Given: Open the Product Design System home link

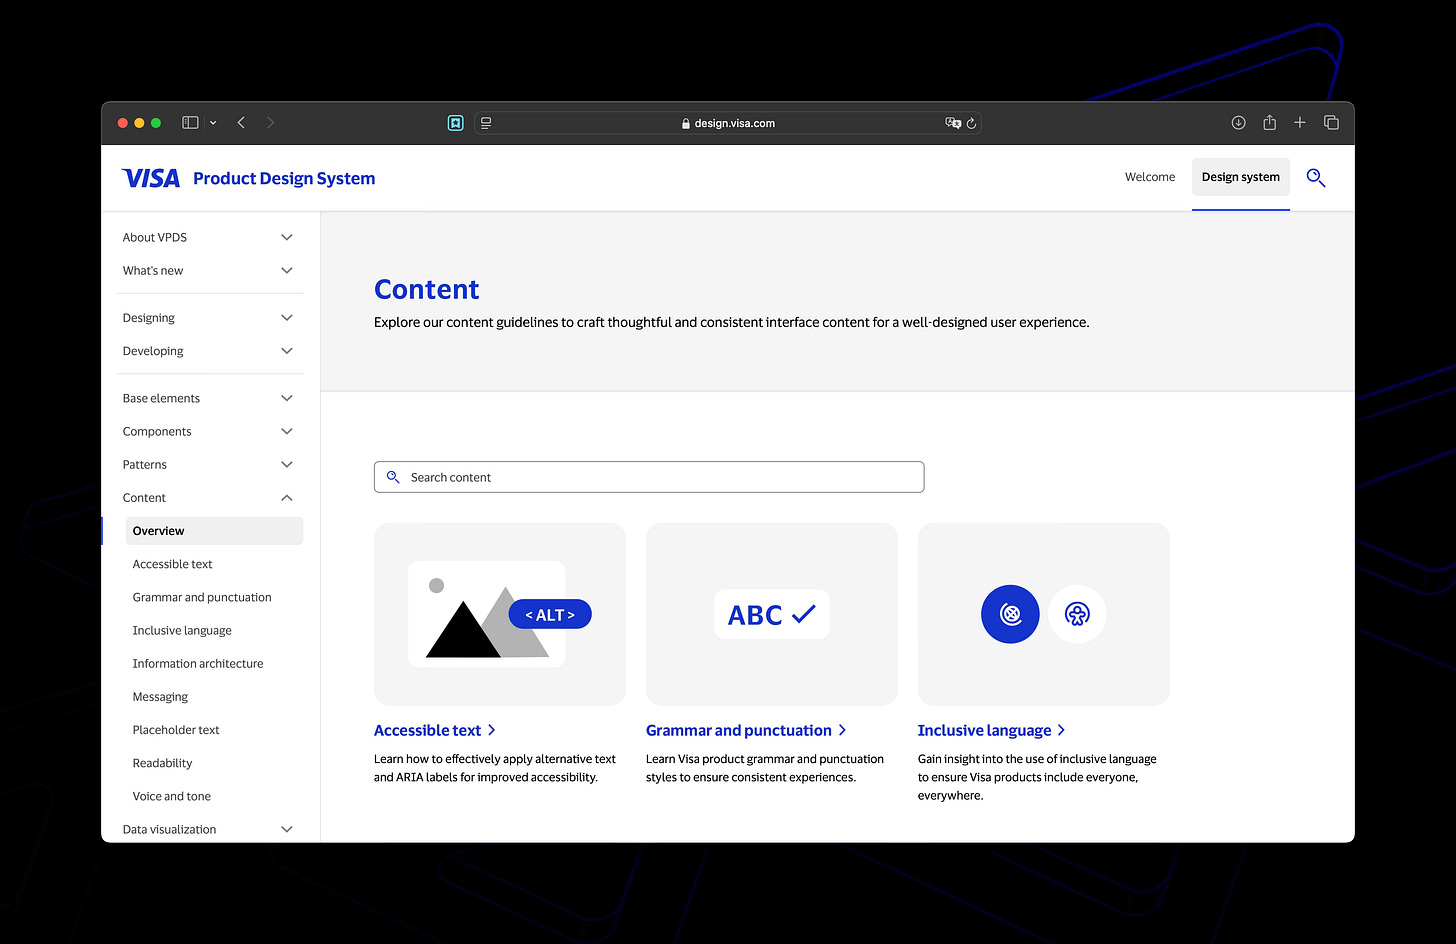Looking at the screenshot, I should (x=284, y=178).
